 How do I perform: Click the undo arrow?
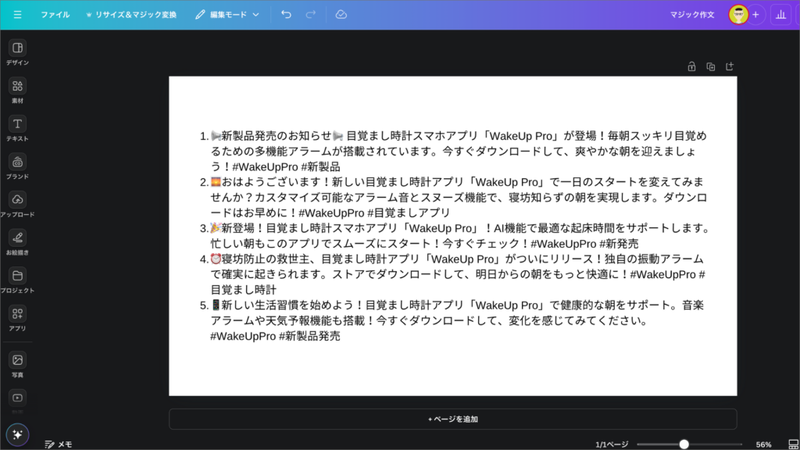(286, 15)
